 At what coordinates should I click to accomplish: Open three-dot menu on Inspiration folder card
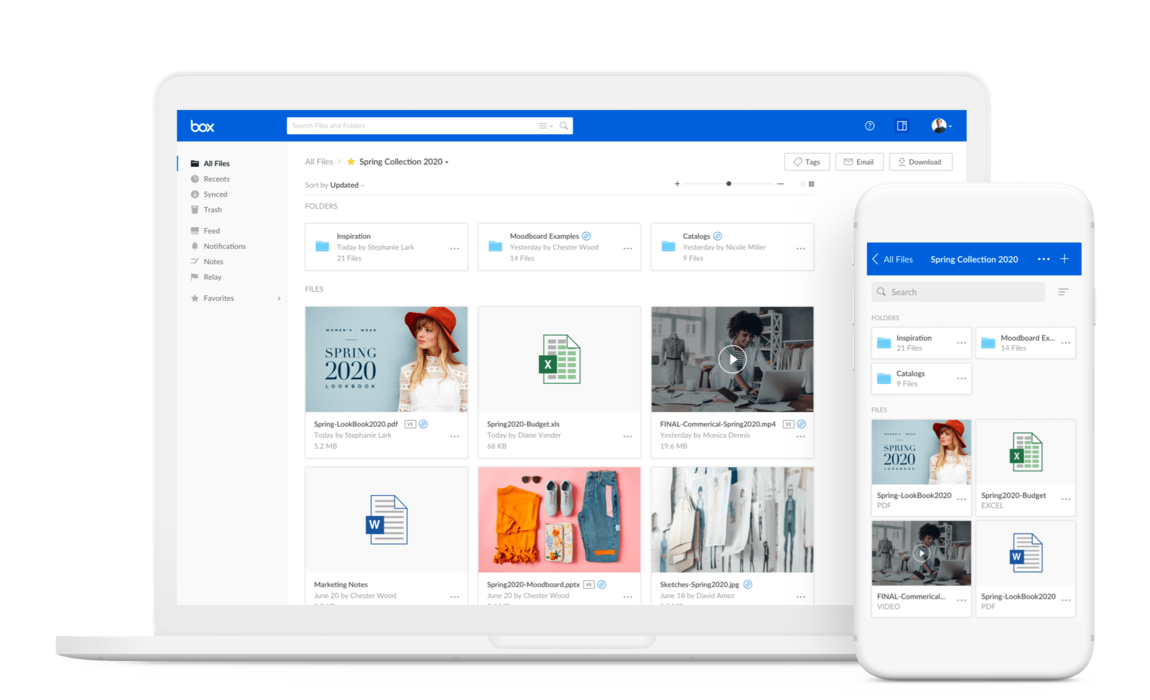click(454, 248)
